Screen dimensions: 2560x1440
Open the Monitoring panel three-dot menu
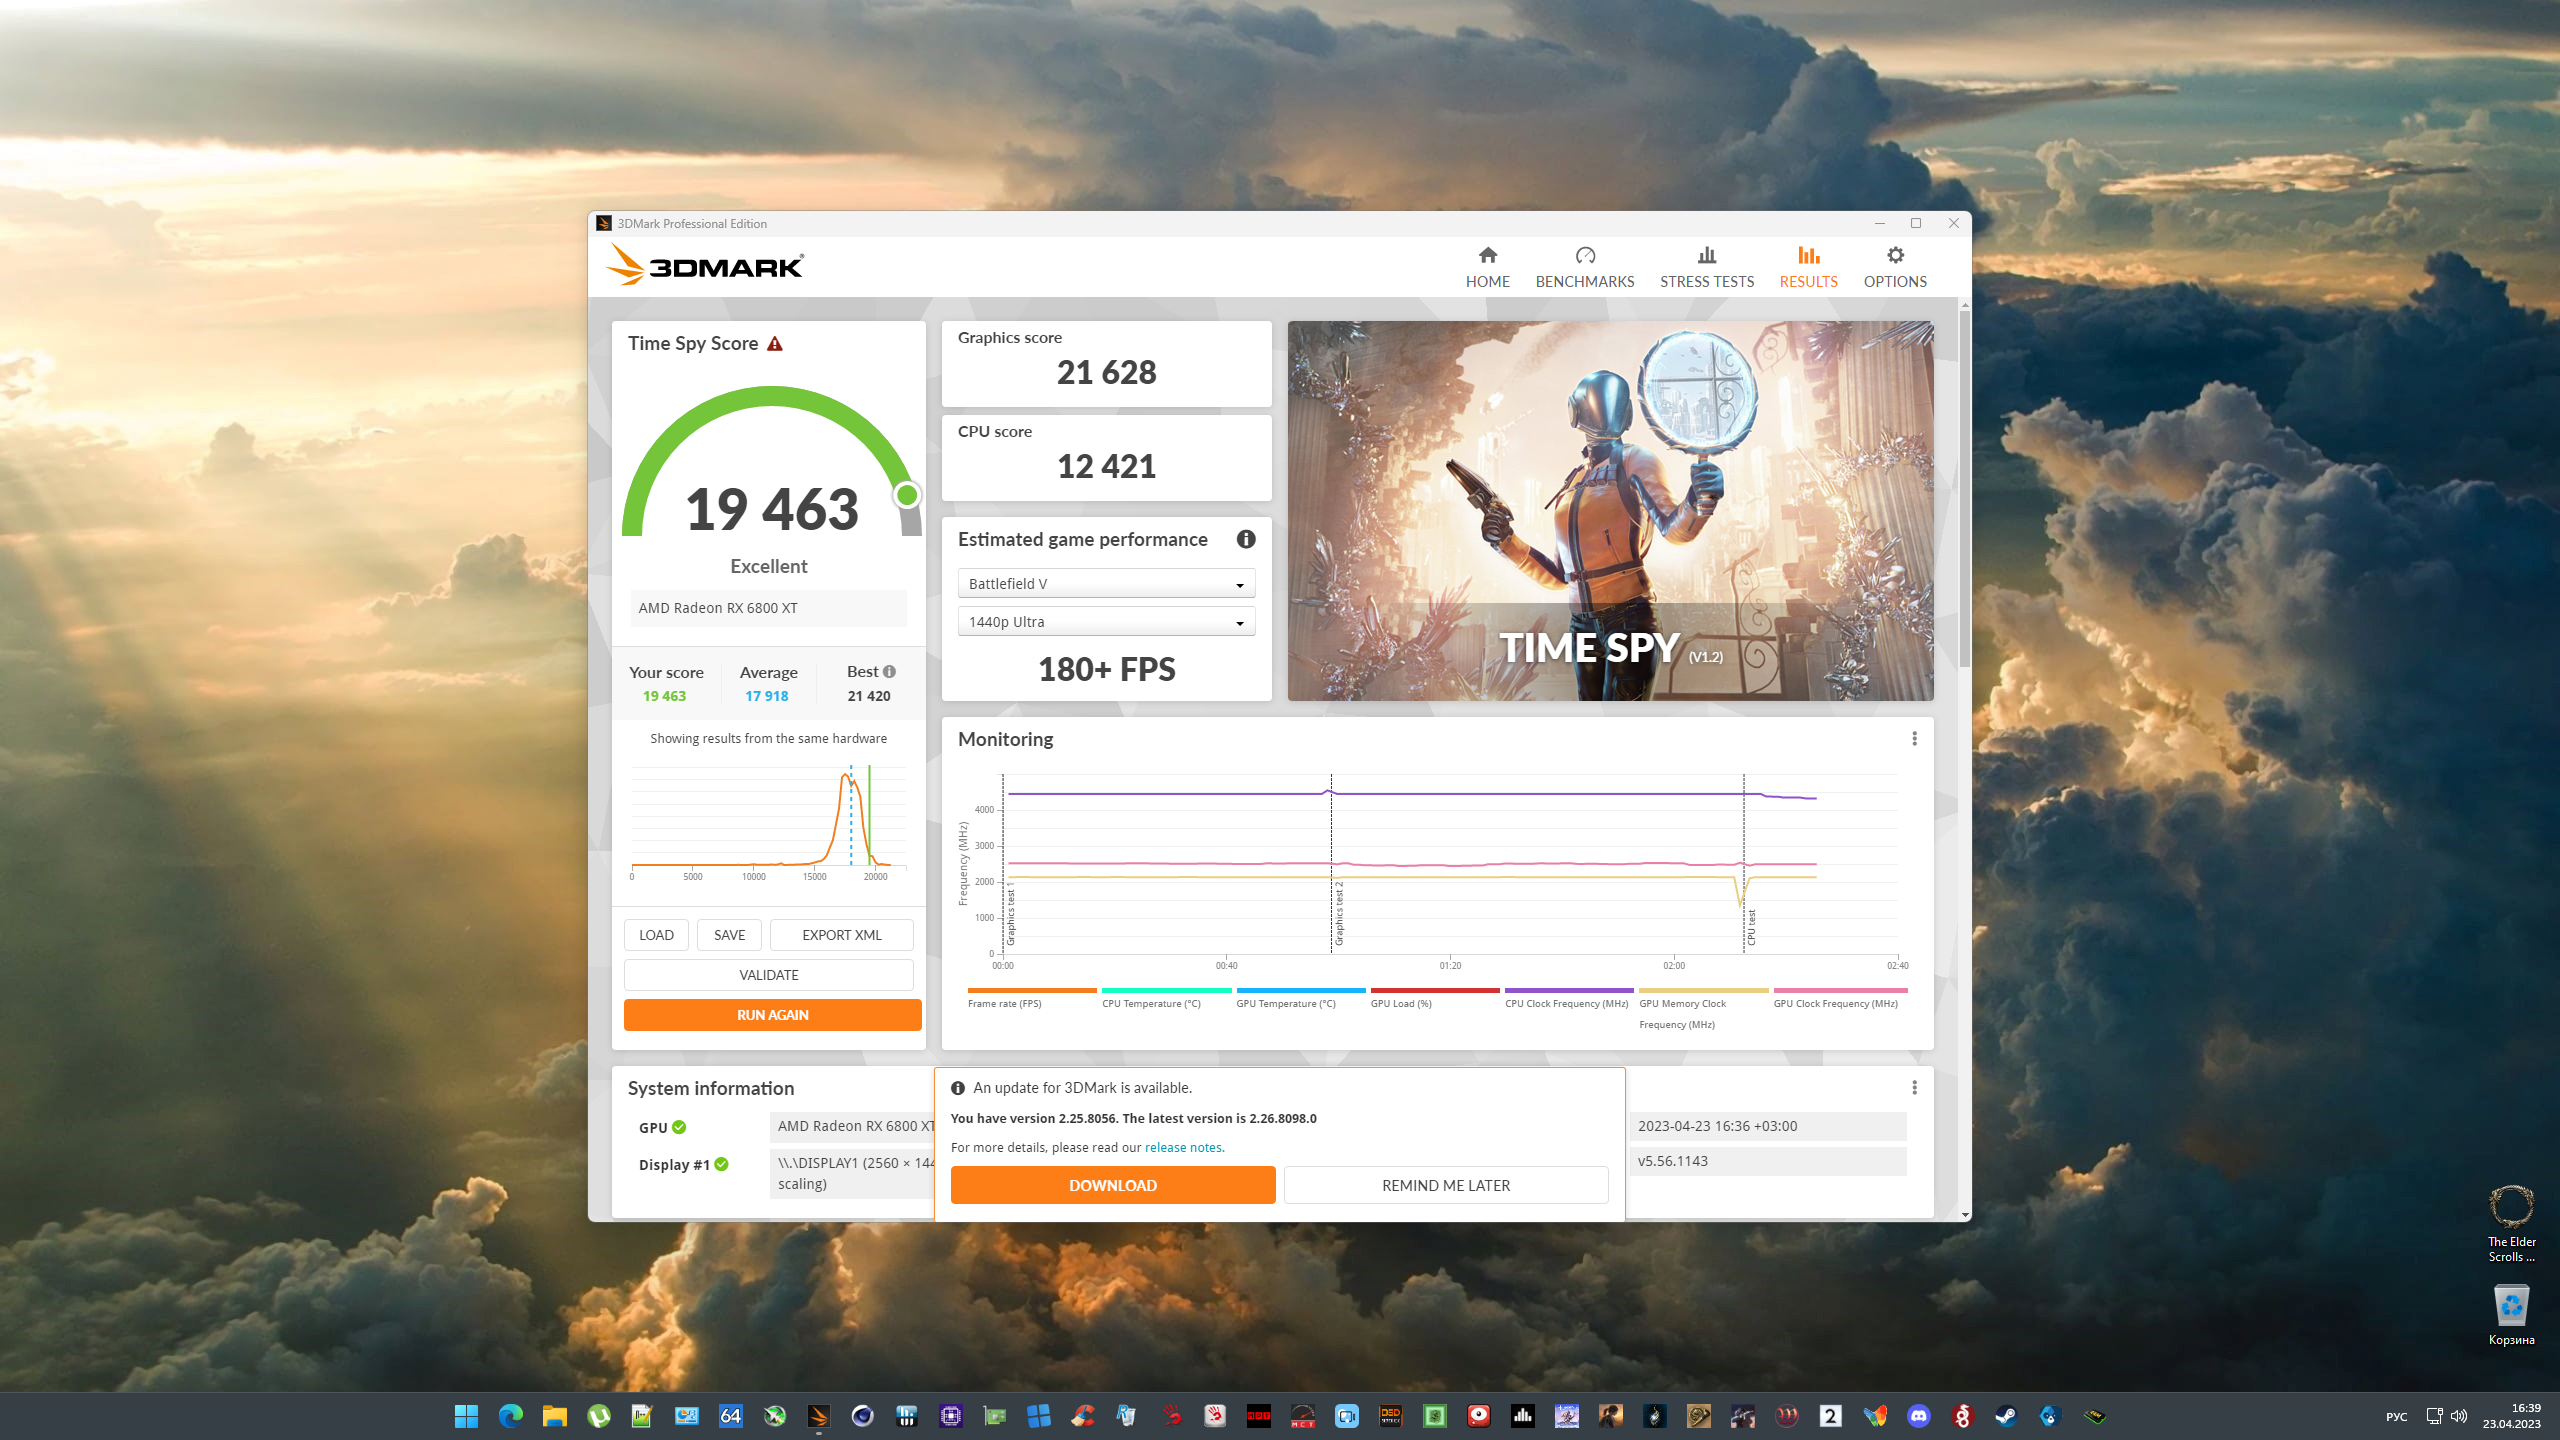(1914, 738)
